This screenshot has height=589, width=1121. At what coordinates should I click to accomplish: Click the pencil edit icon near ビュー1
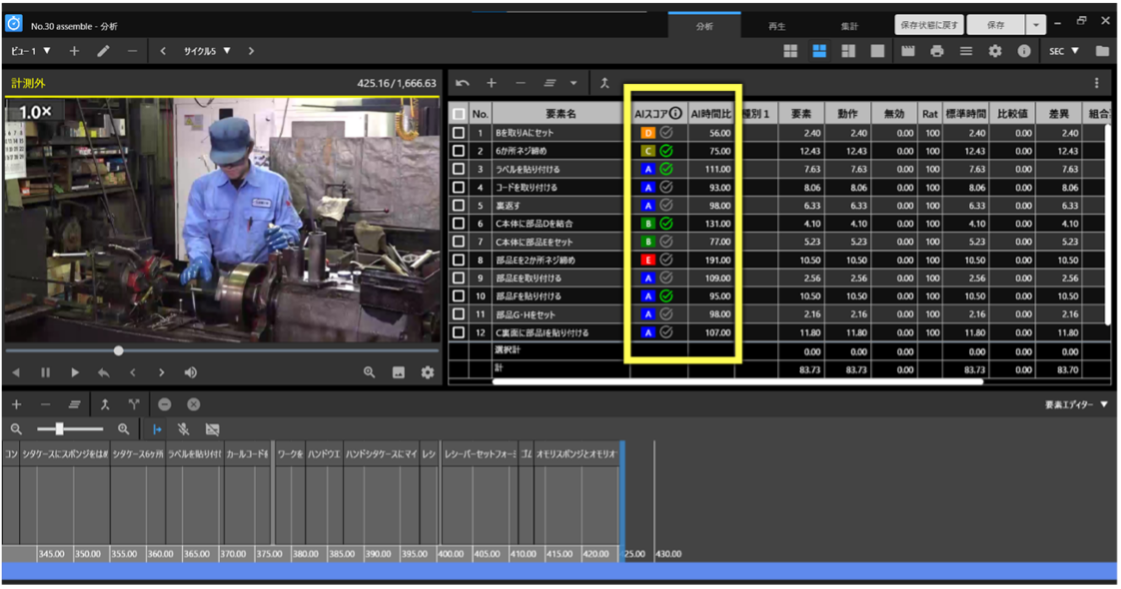[103, 51]
